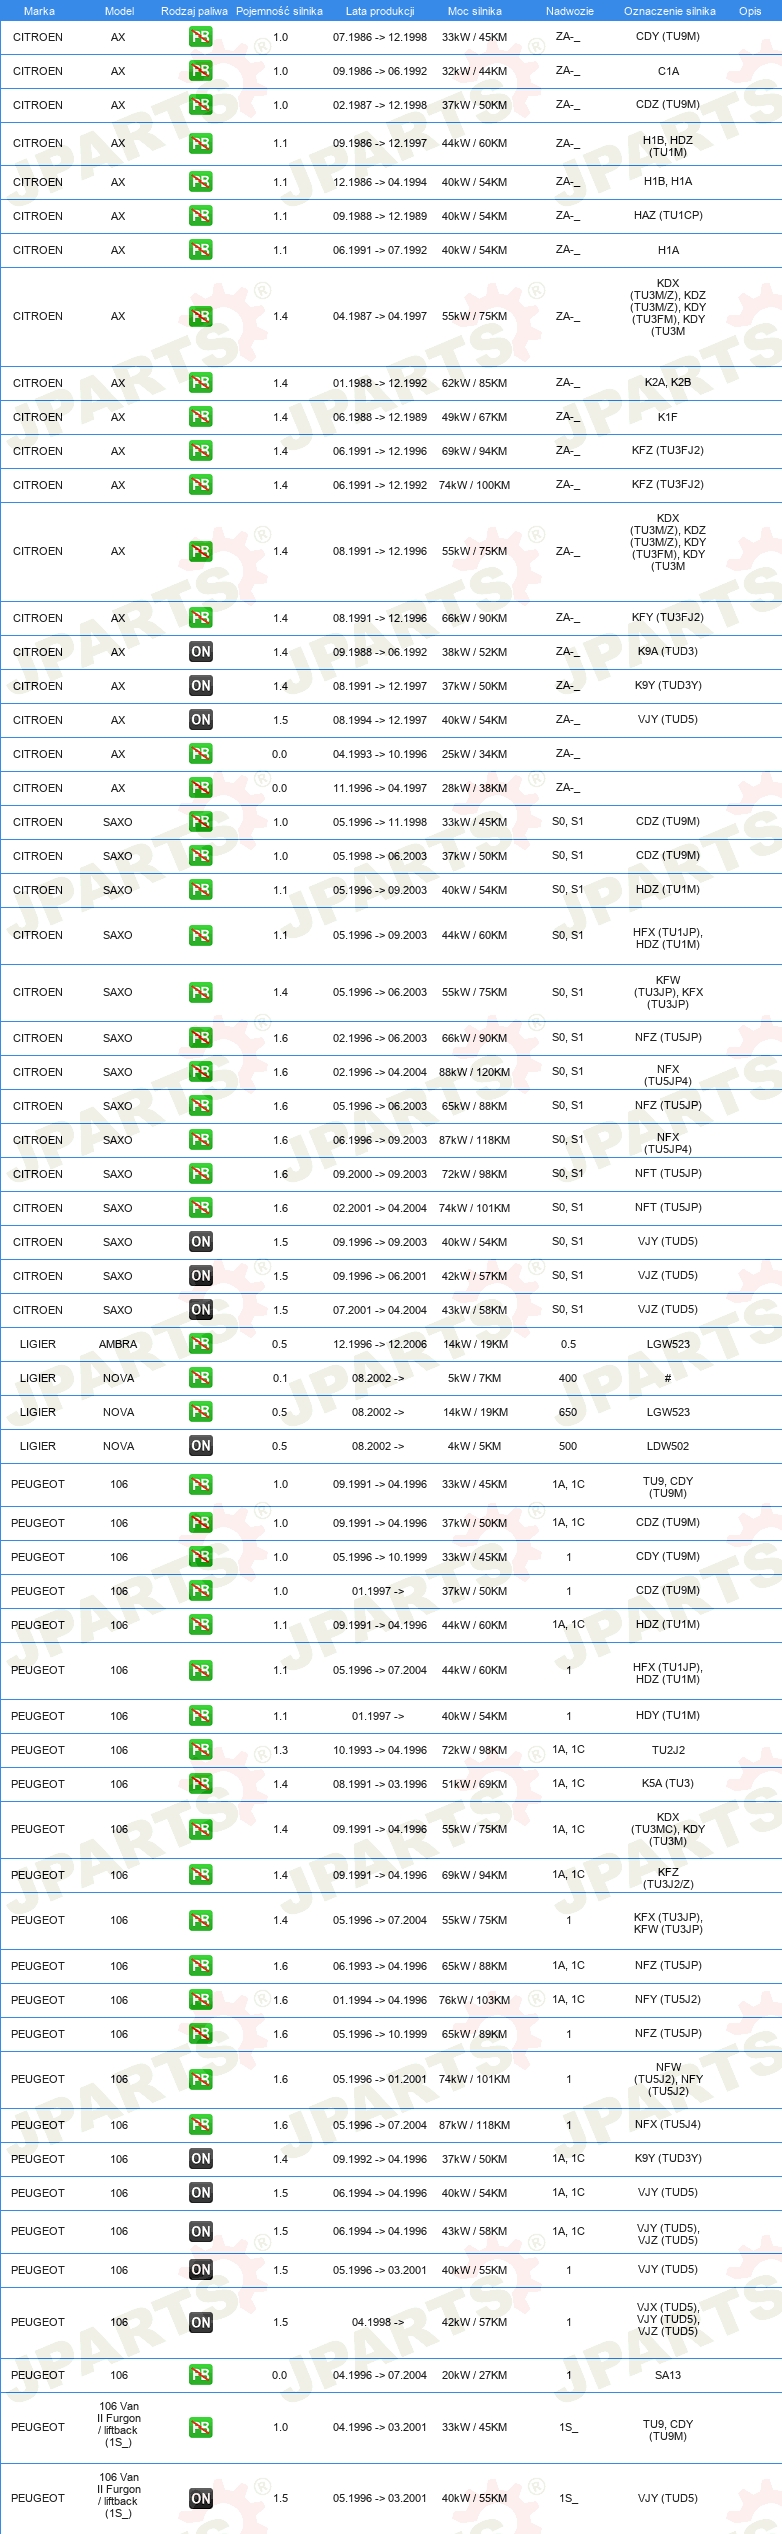Select the K9A (TUD3) engine code

pyautogui.click(x=668, y=651)
